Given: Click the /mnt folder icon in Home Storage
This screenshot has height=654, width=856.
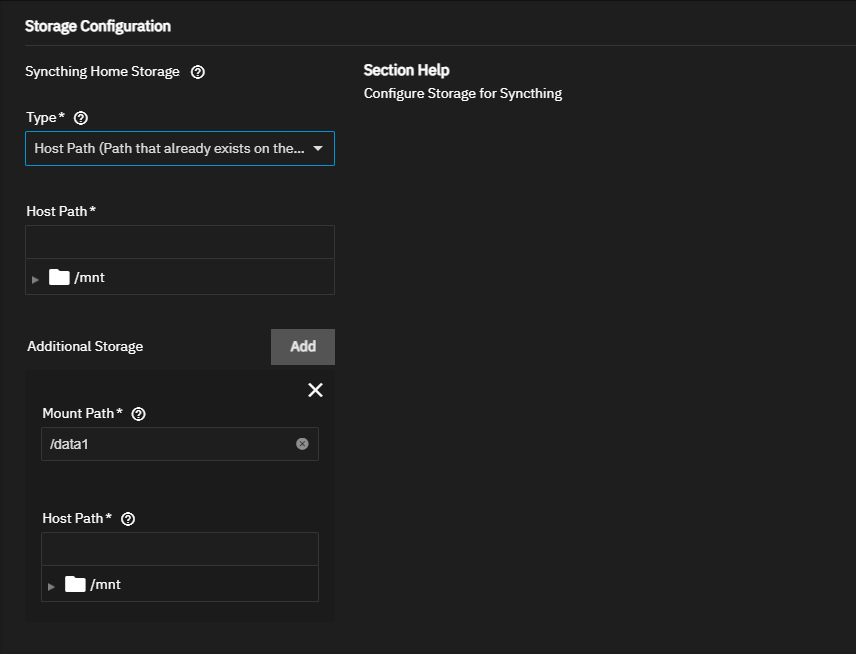Looking at the screenshot, I should point(59,277).
